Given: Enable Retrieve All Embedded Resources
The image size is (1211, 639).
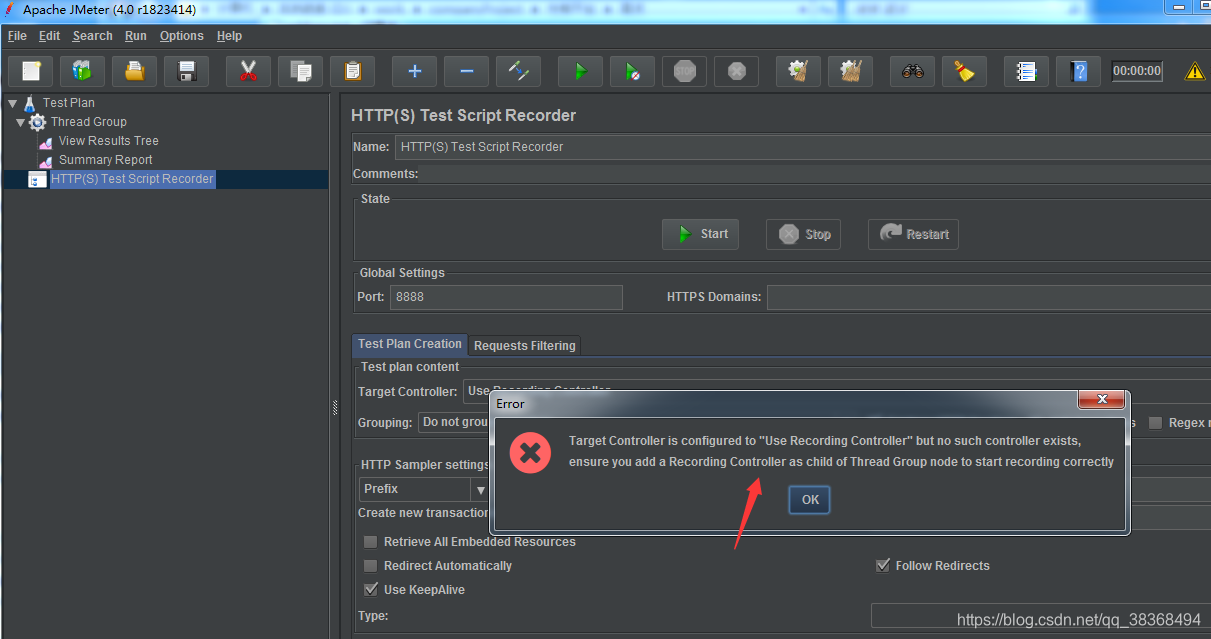Looking at the screenshot, I should pyautogui.click(x=370, y=541).
